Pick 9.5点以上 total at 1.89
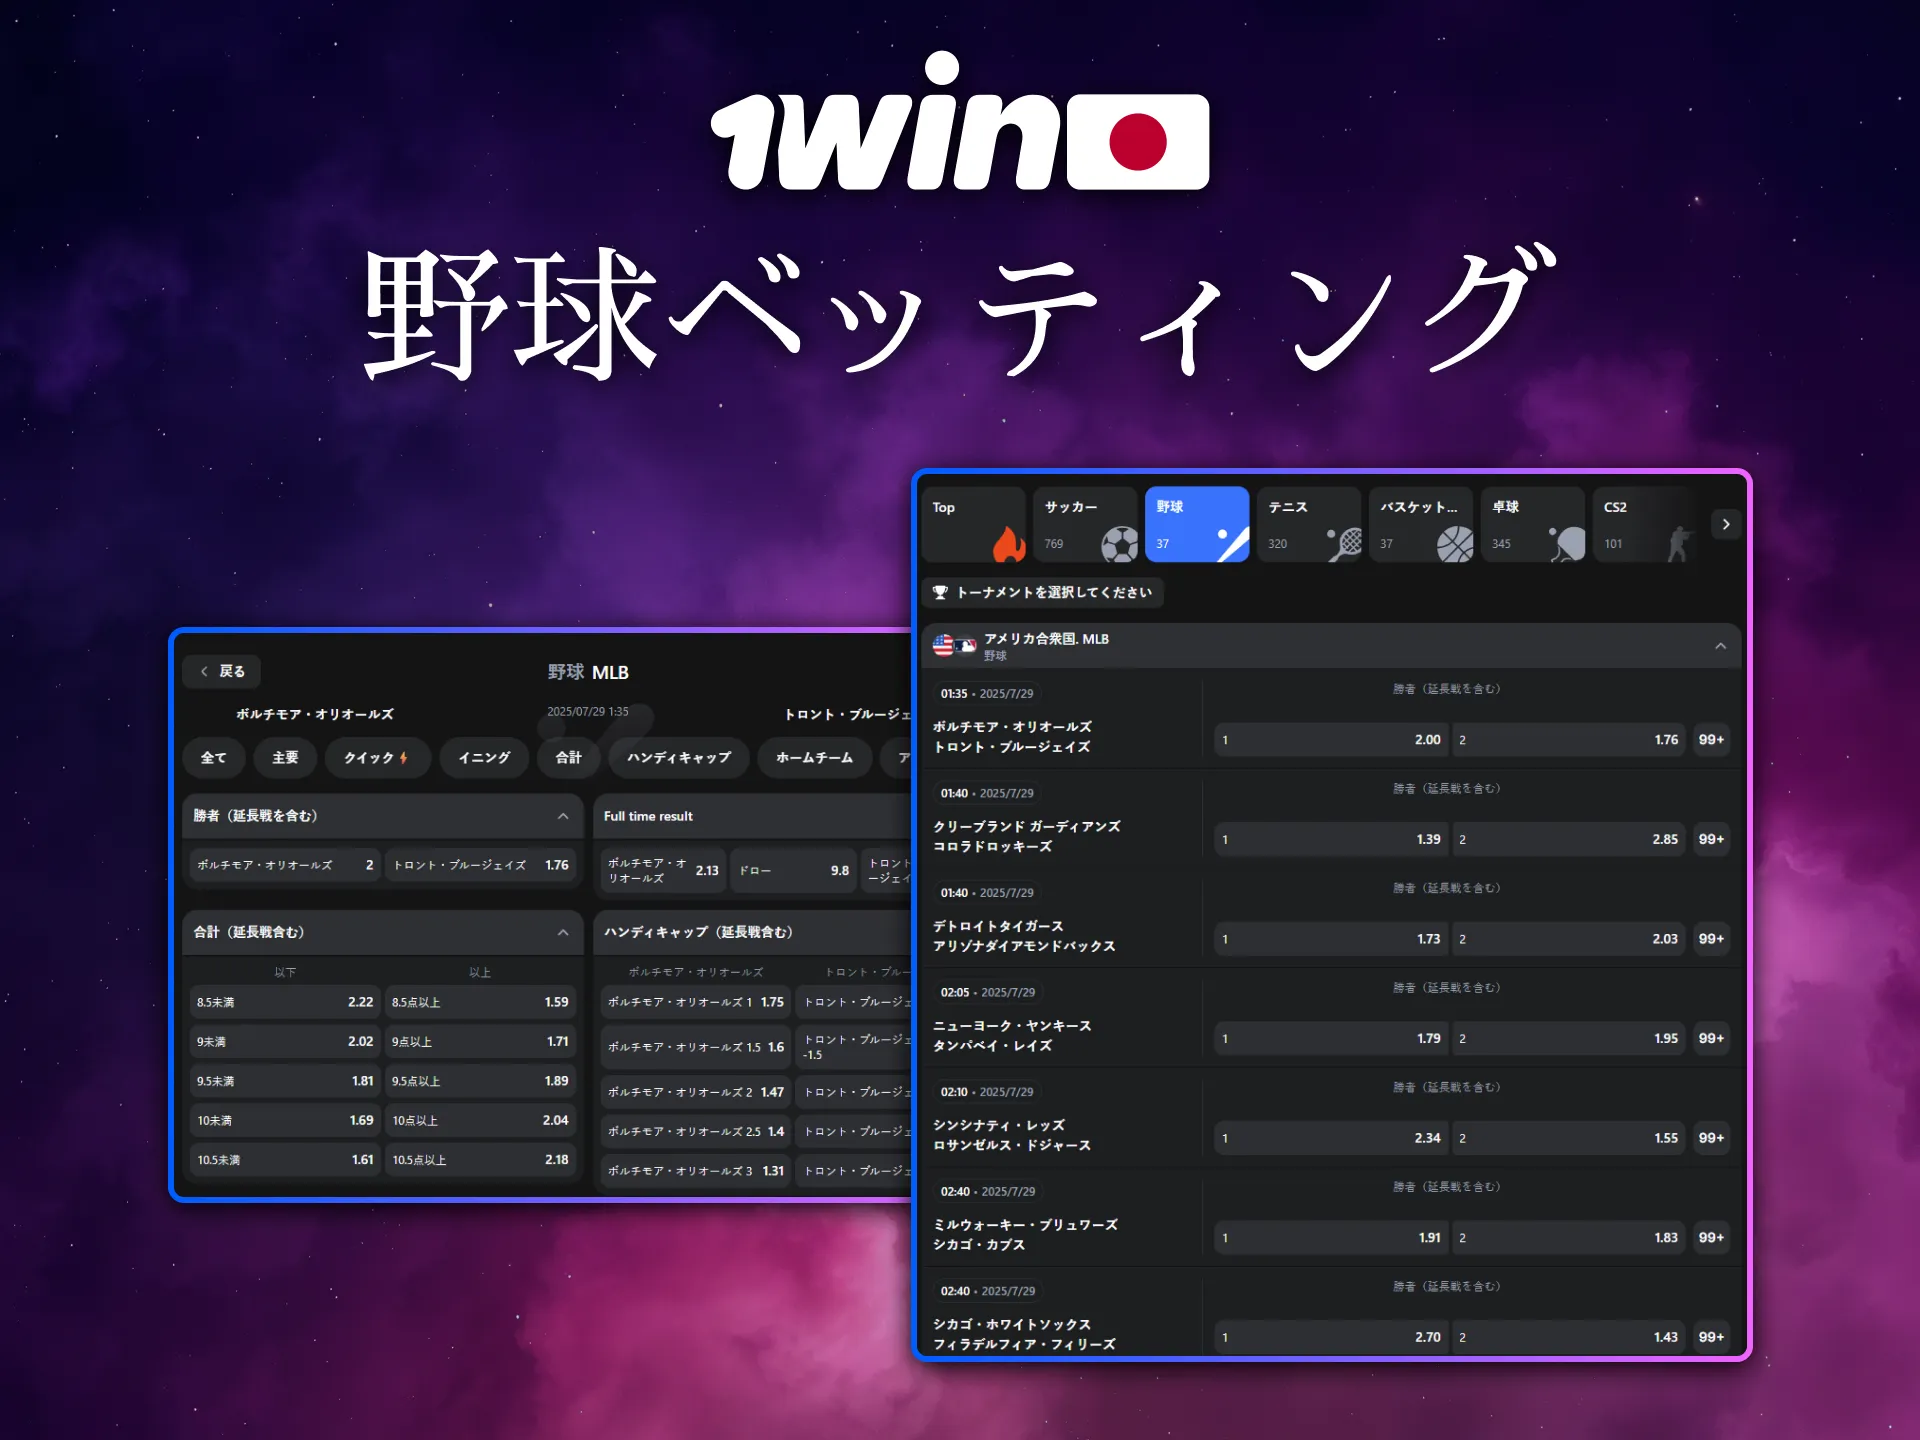Viewport: 1920px width, 1440px height. [x=480, y=1081]
